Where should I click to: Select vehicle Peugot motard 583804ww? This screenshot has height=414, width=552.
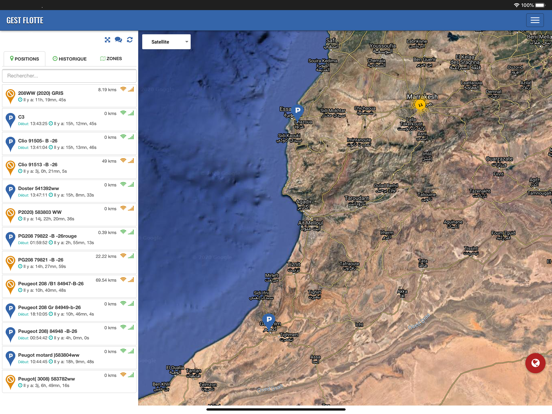click(x=49, y=355)
